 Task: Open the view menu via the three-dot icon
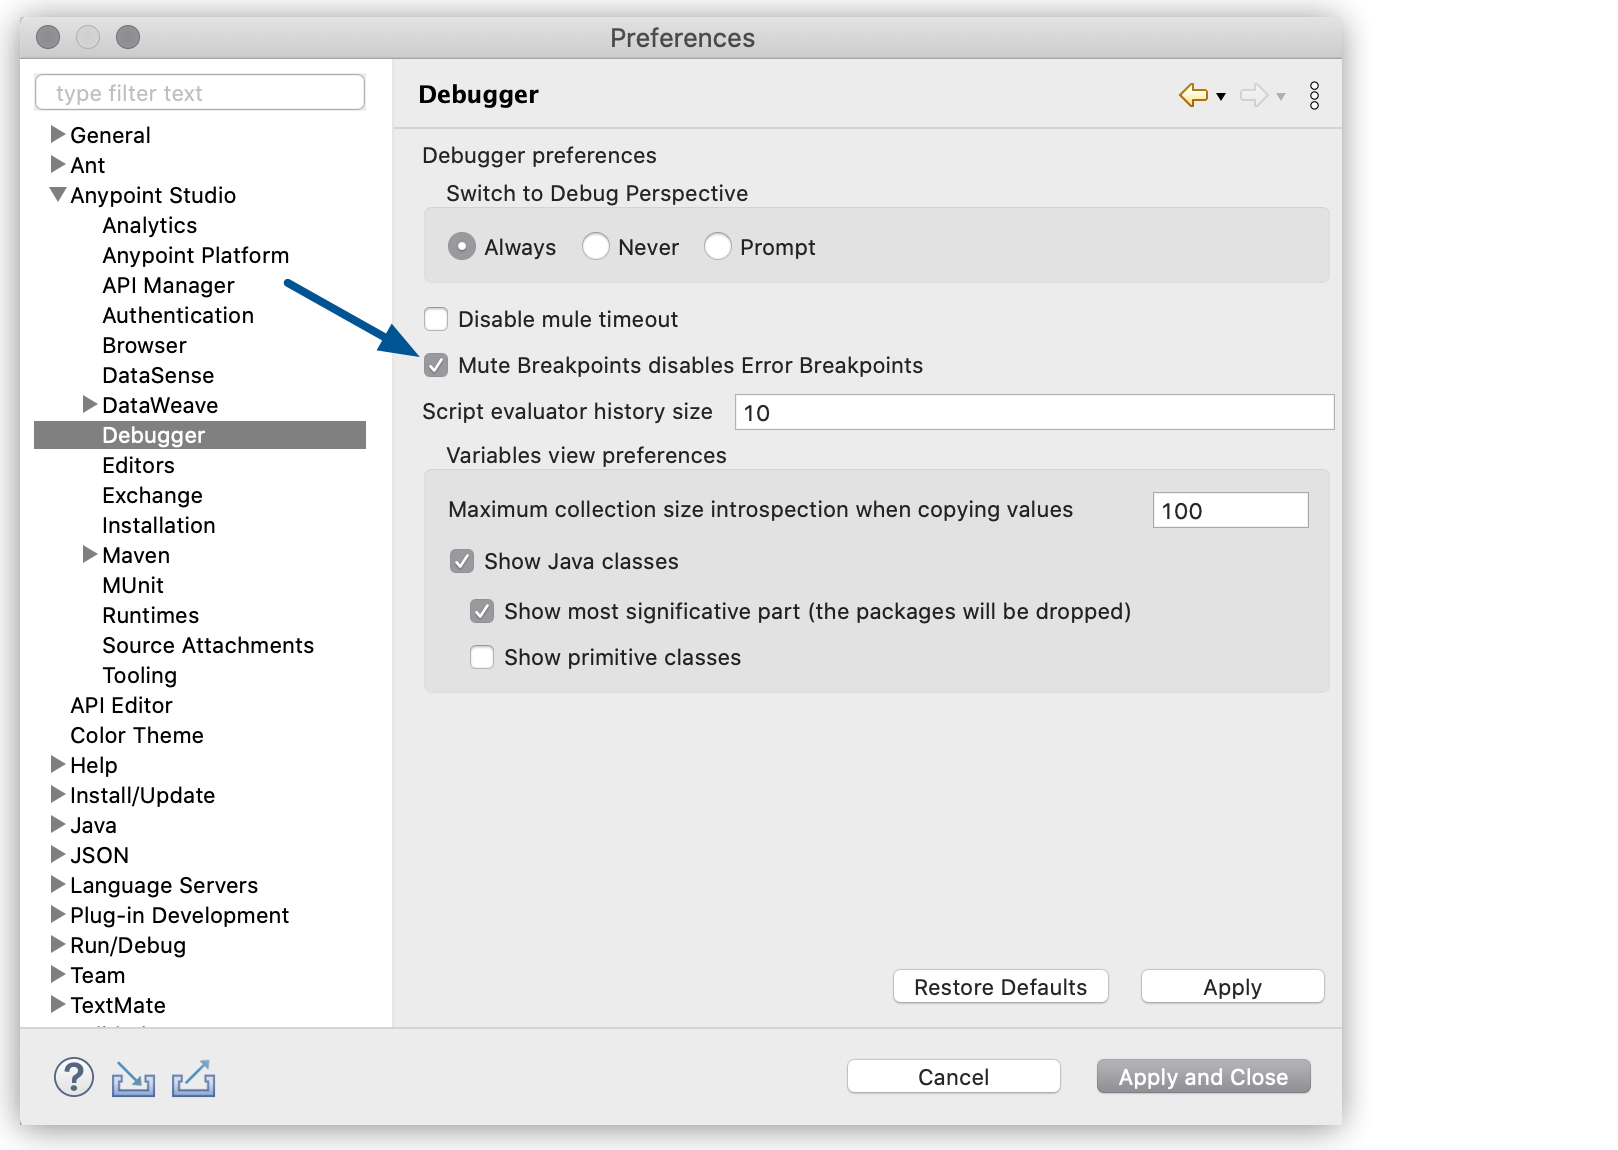pos(1315,95)
